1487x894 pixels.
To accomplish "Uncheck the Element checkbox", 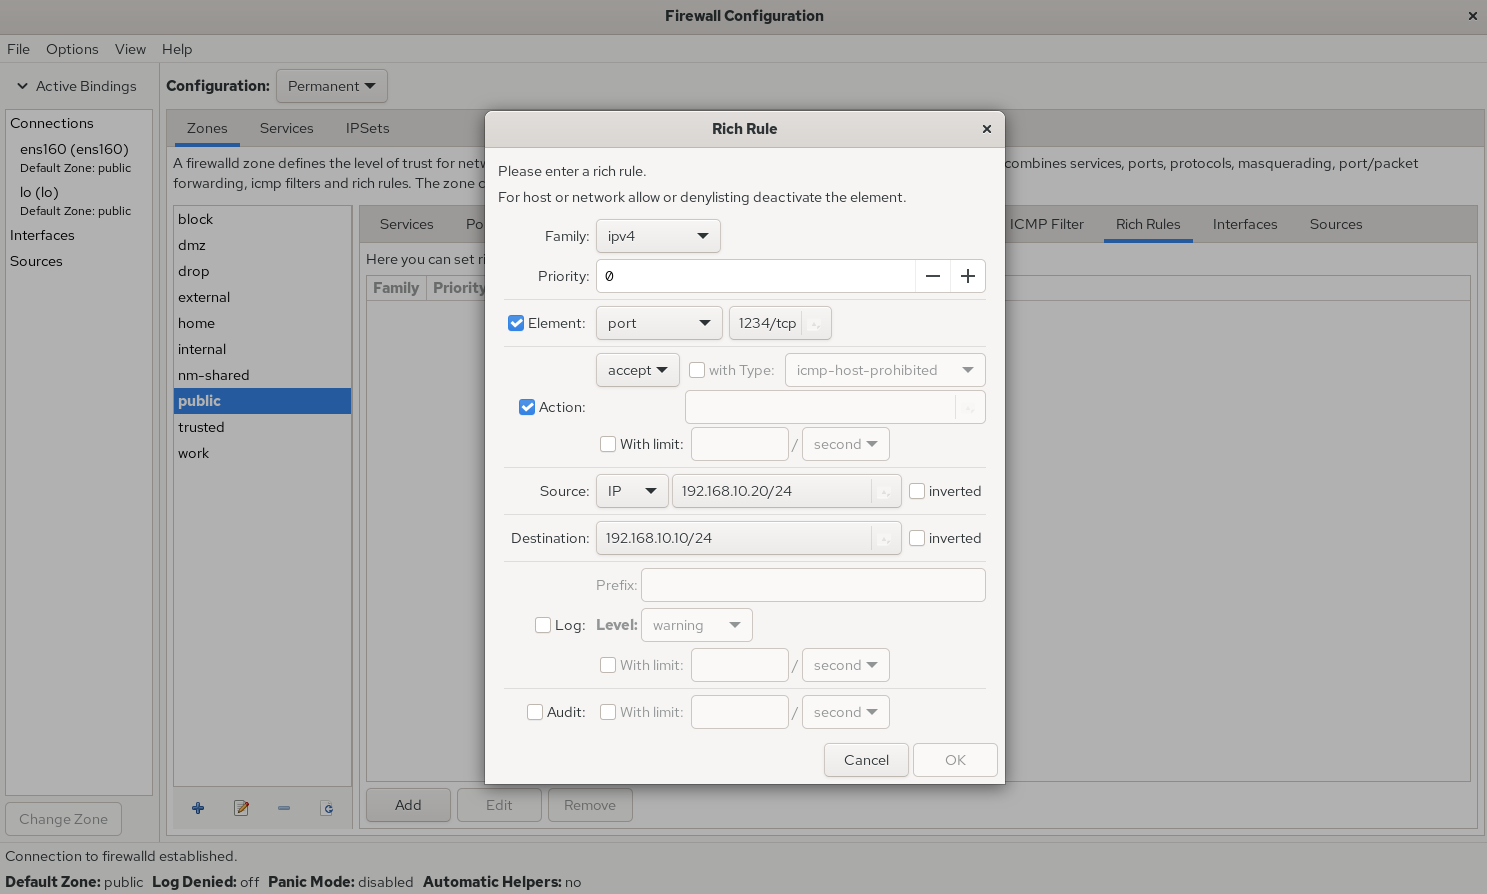I will 516,323.
